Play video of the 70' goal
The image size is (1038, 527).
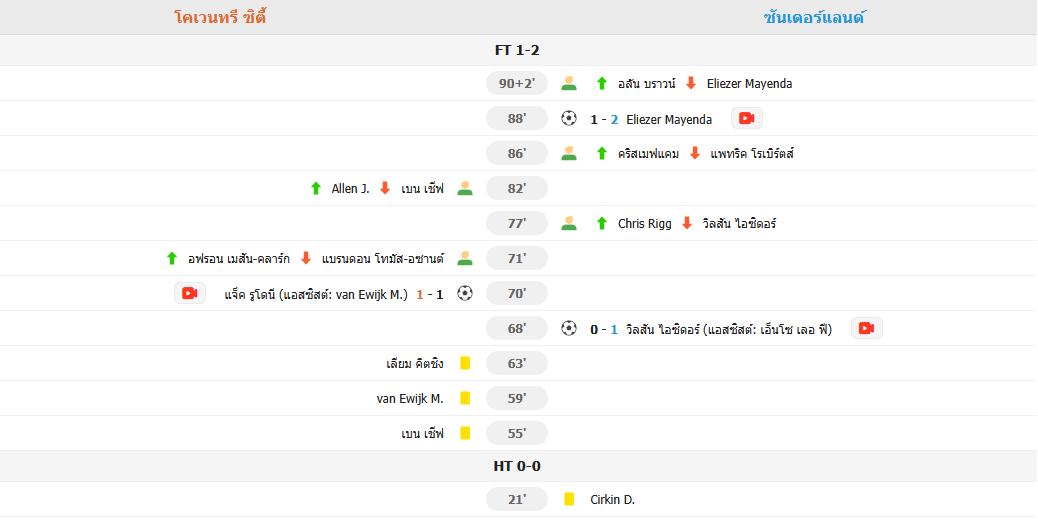(190, 293)
